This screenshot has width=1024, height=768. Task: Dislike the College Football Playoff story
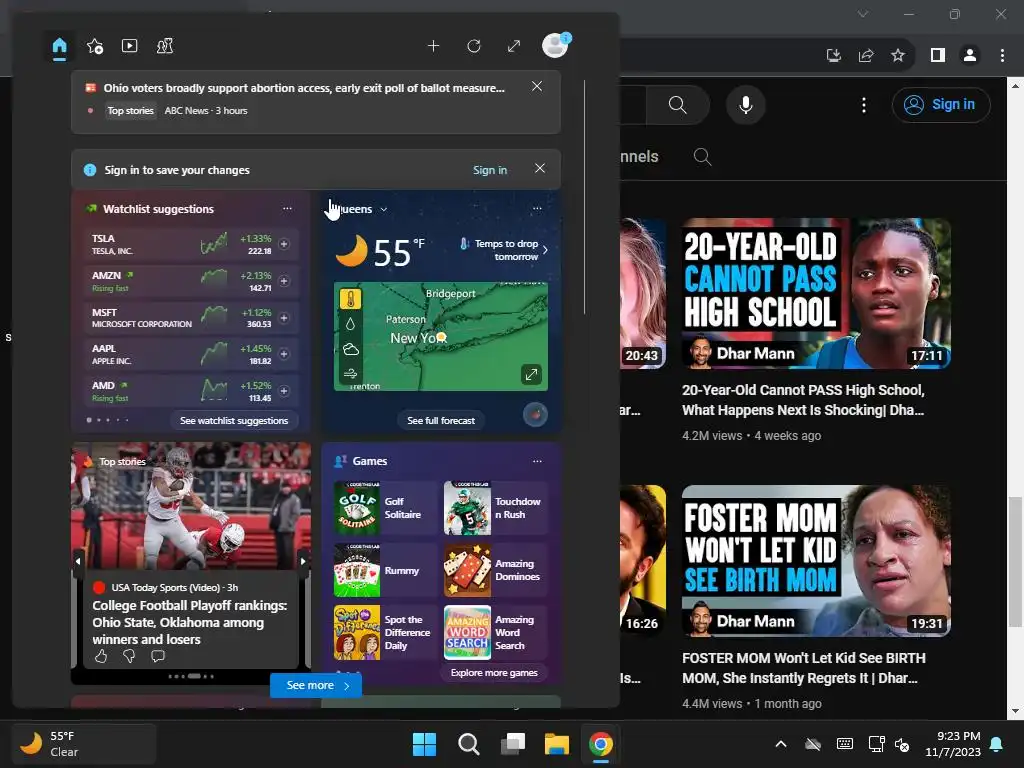click(x=129, y=656)
